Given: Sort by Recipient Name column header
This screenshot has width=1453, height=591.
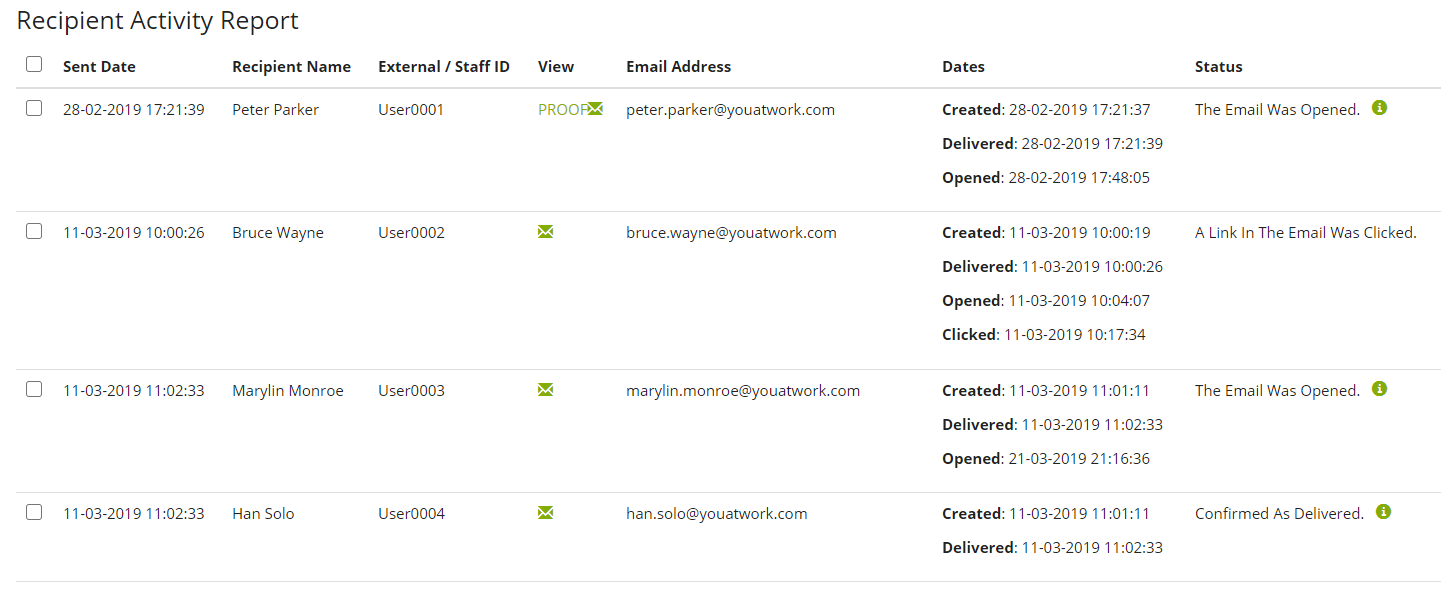Looking at the screenshot, I should coord(291,67).
